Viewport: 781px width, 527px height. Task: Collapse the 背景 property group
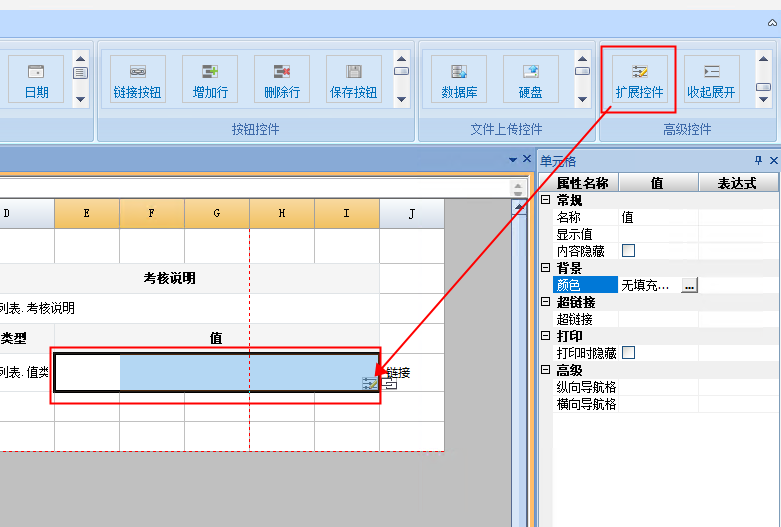tap(546, 268)
